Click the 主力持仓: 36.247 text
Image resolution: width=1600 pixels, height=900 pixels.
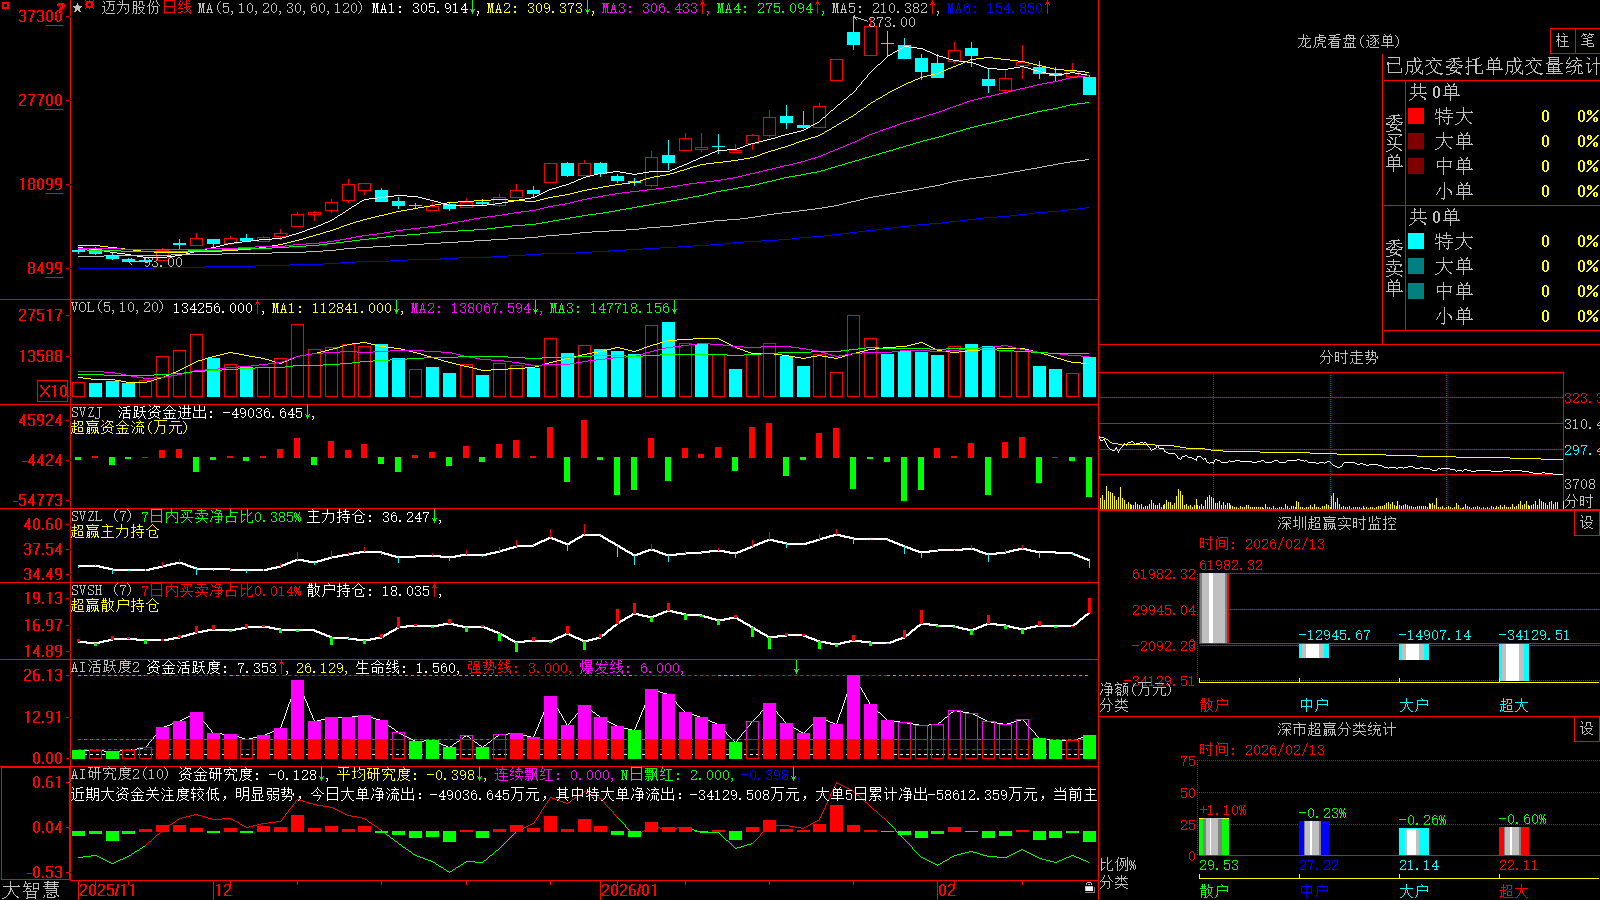[368, 517]
